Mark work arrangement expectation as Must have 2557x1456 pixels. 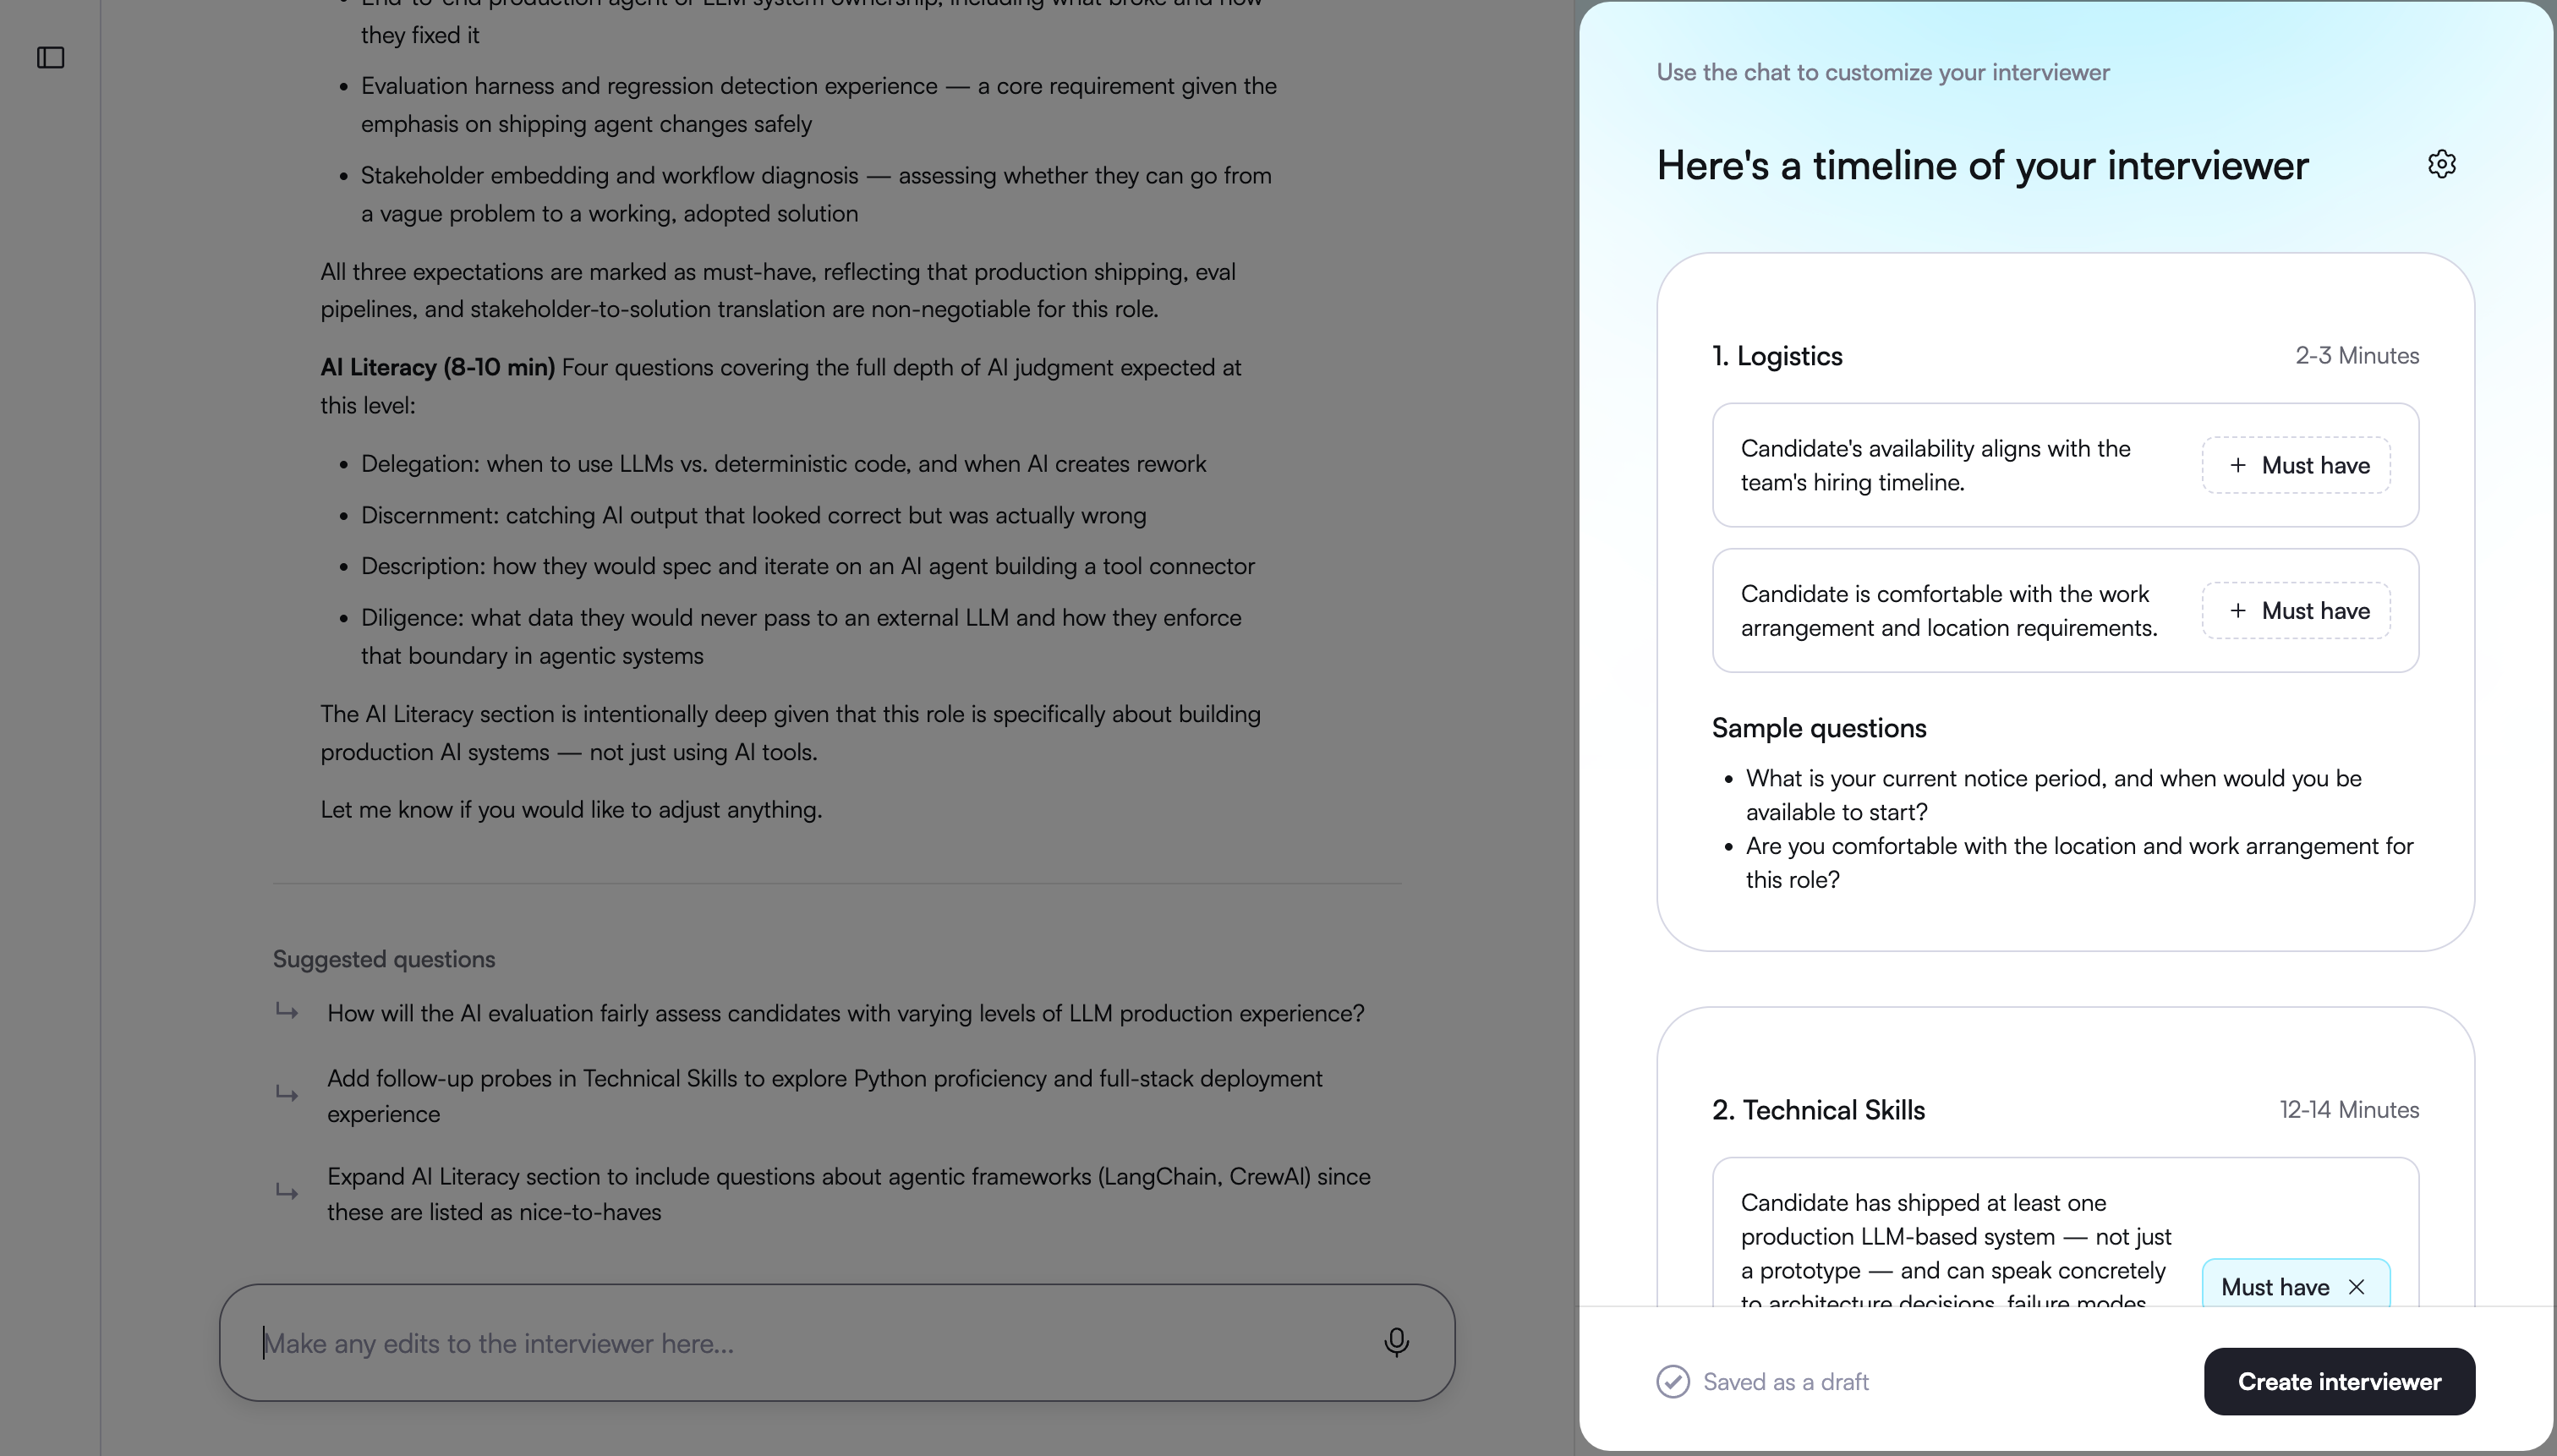pyautogui.click(x=2296, y=610)
